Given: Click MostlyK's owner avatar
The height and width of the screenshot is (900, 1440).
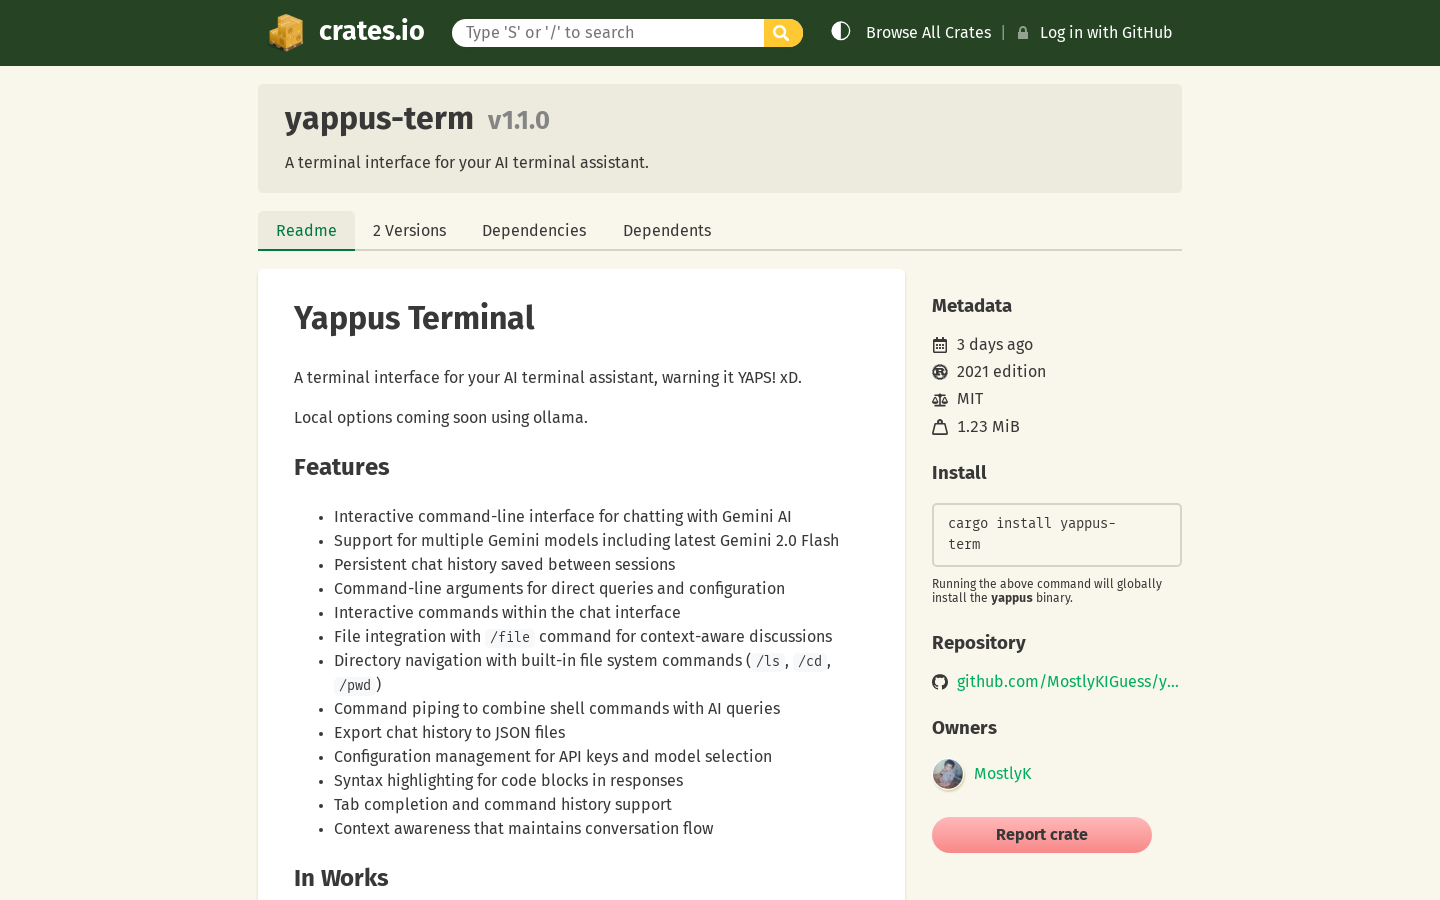Looking at the screenshot, I should [x=948, y=774].
